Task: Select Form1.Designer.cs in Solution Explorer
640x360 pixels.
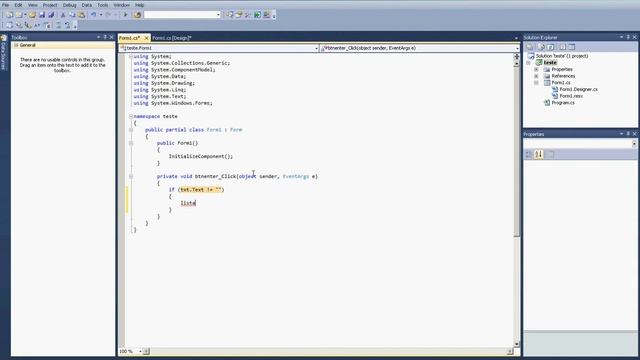Action: point(578,89)
